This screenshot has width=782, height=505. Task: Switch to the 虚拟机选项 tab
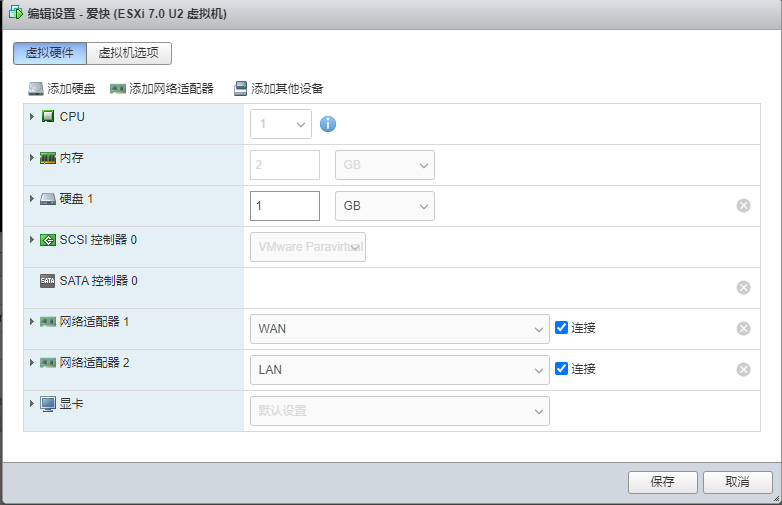[129, 53]
